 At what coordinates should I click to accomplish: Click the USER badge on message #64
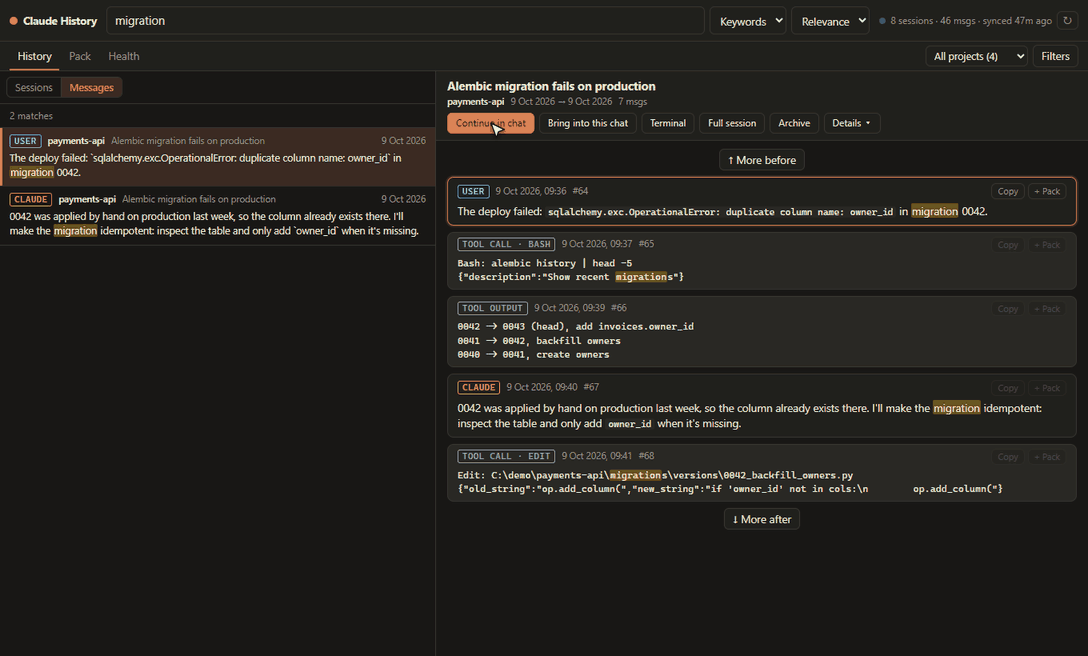click(473, 191)
